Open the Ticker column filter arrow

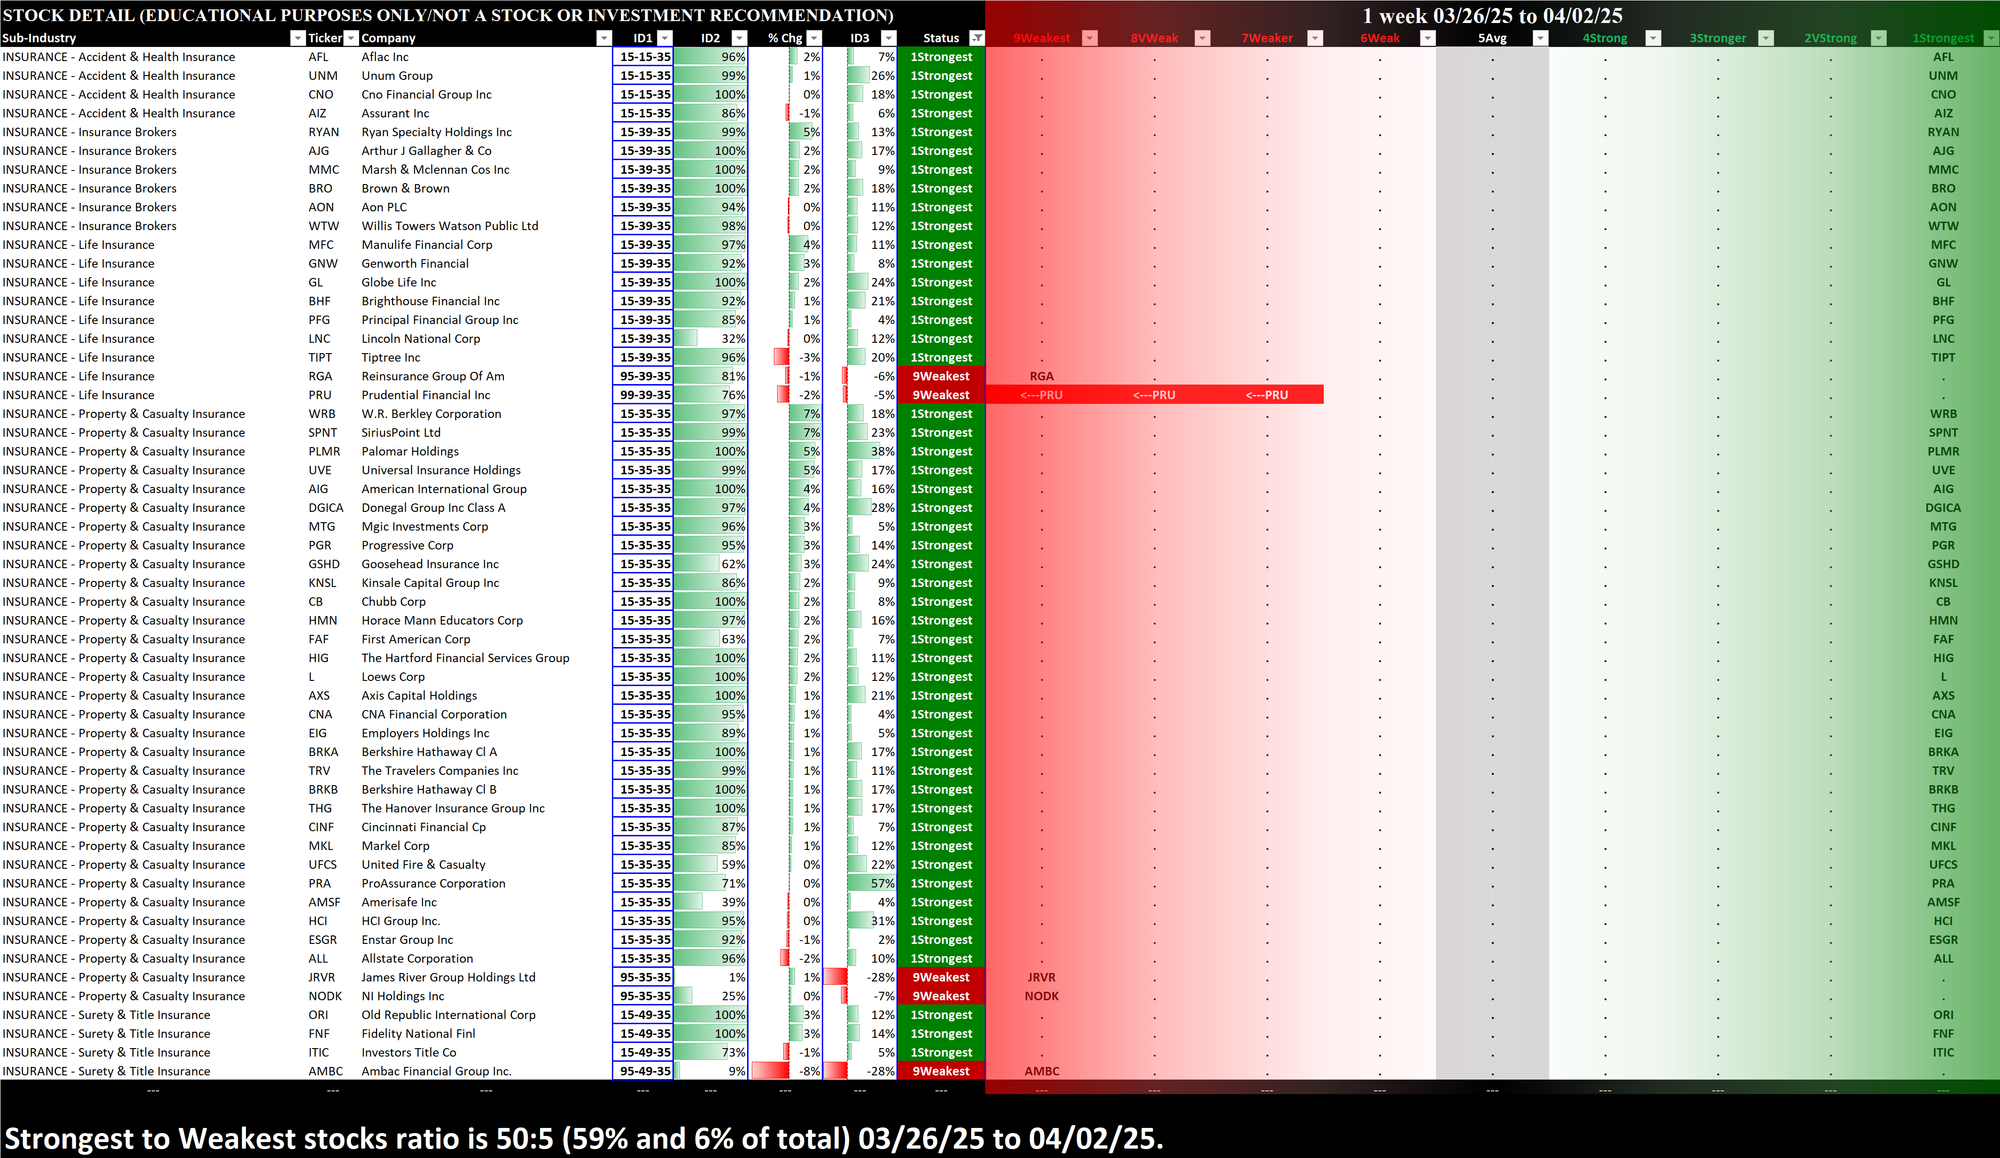point(351,38)
